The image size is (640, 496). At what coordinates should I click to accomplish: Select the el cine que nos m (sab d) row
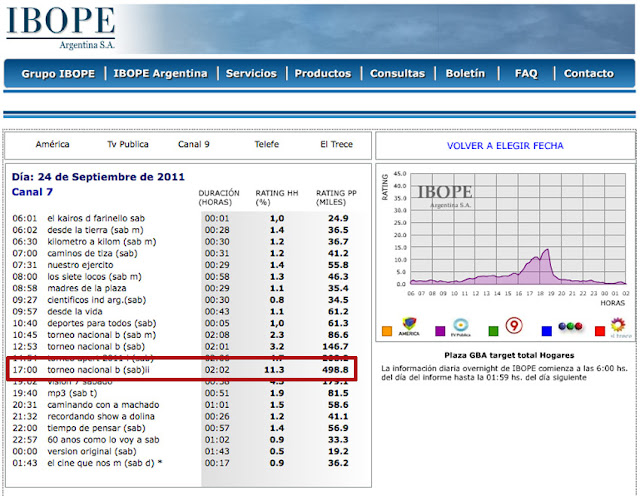180,463
